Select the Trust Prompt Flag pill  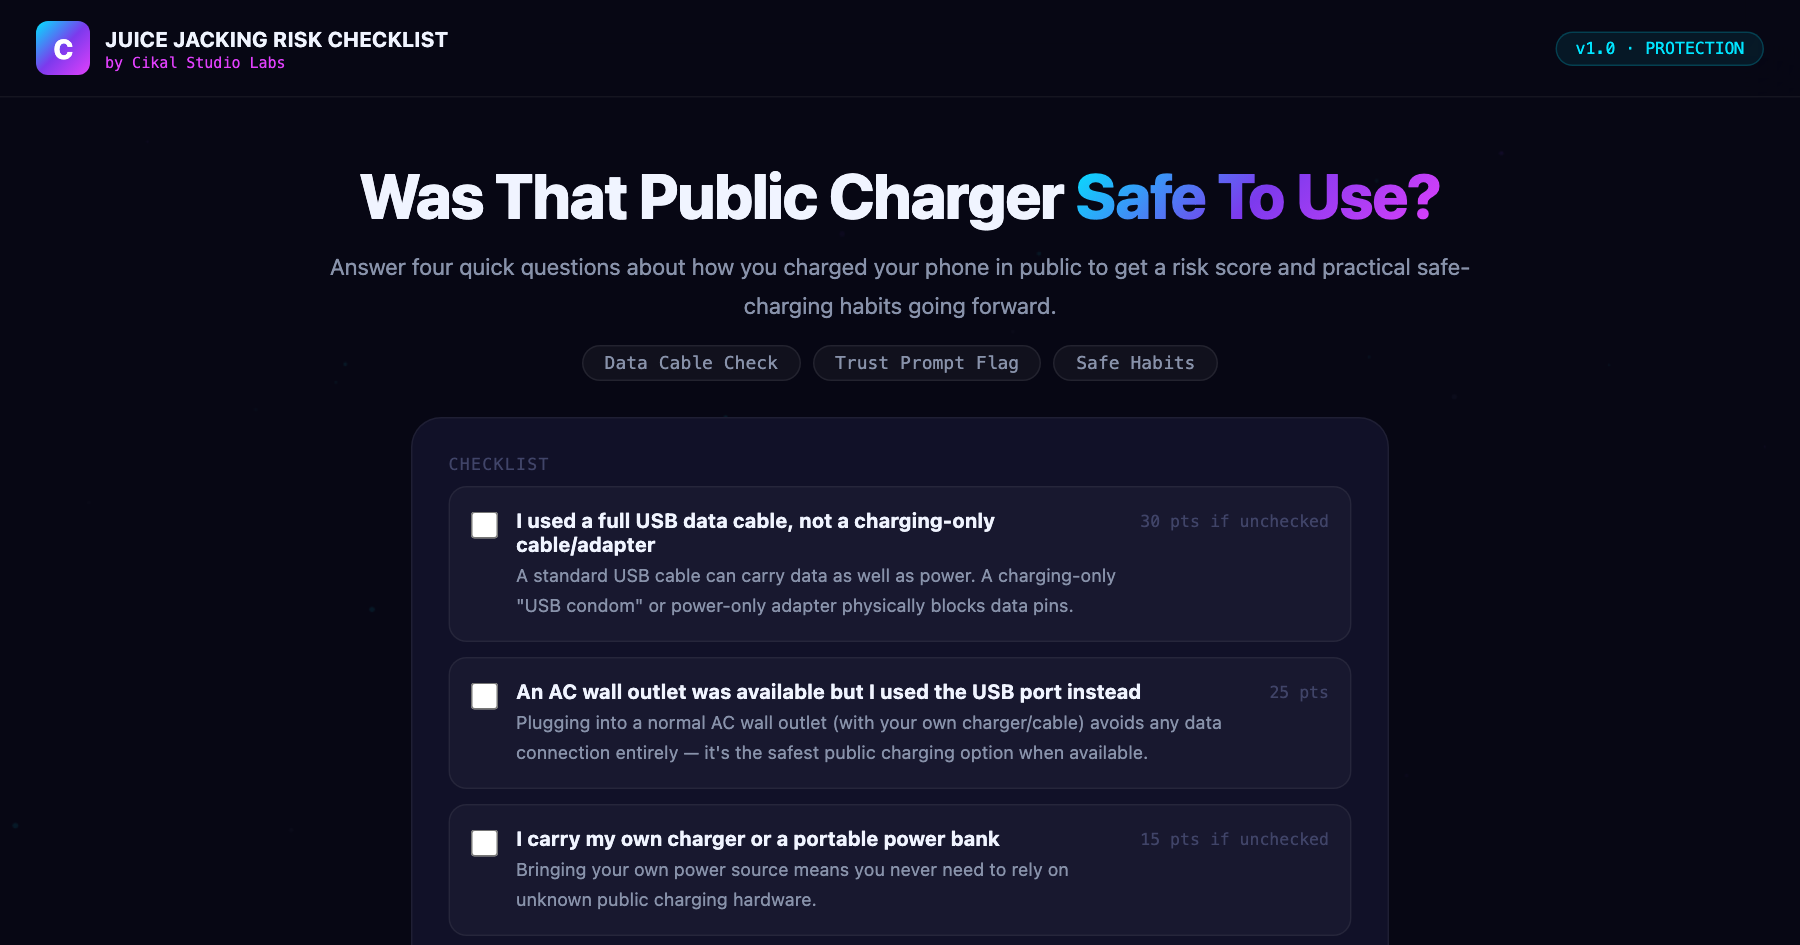(x=927, y=363)
